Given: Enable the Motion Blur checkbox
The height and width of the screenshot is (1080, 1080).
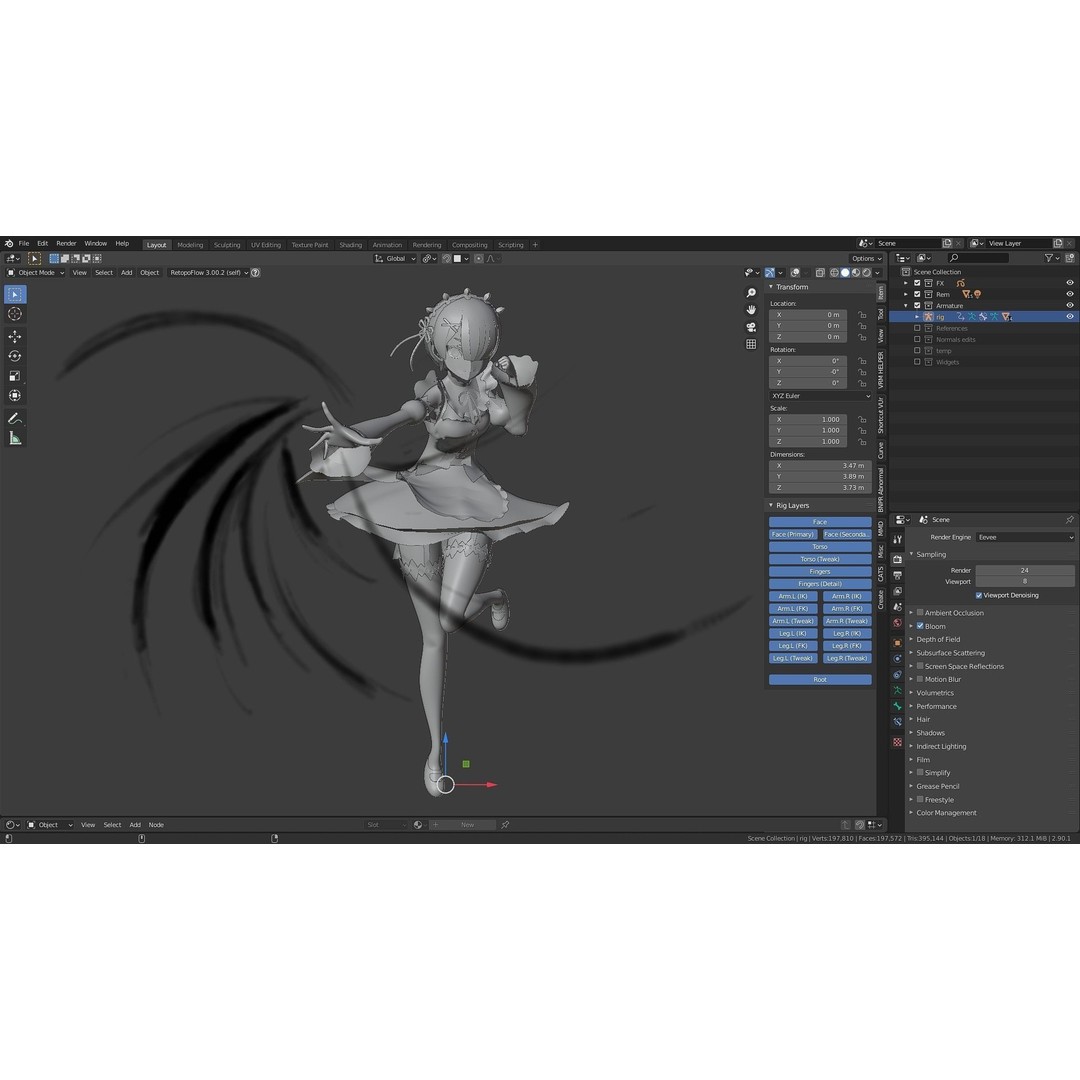Looking at the screenshot, I should point(920,679).
